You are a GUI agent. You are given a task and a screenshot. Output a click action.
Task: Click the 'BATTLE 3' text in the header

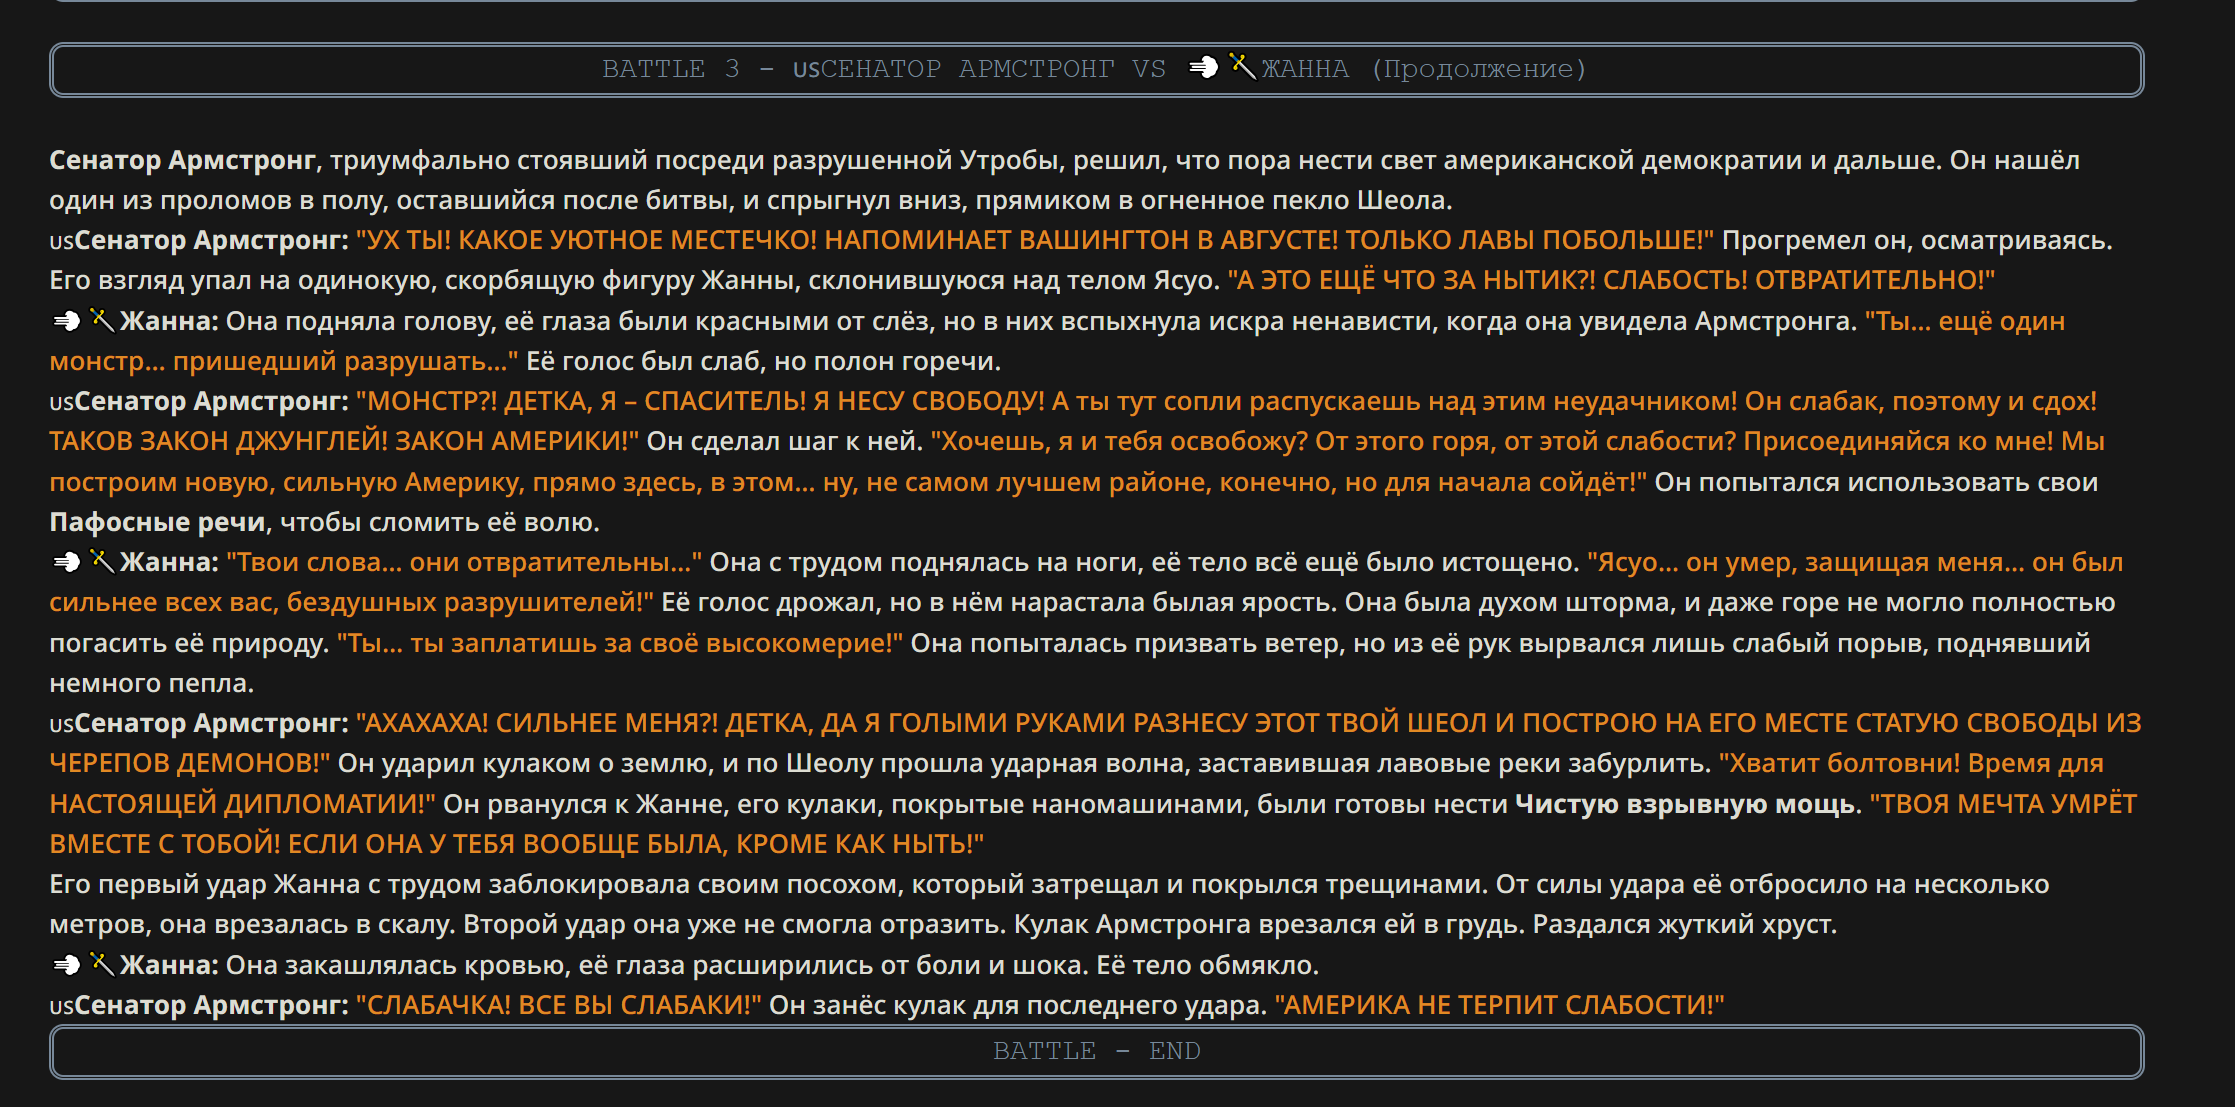coord(671,69)
